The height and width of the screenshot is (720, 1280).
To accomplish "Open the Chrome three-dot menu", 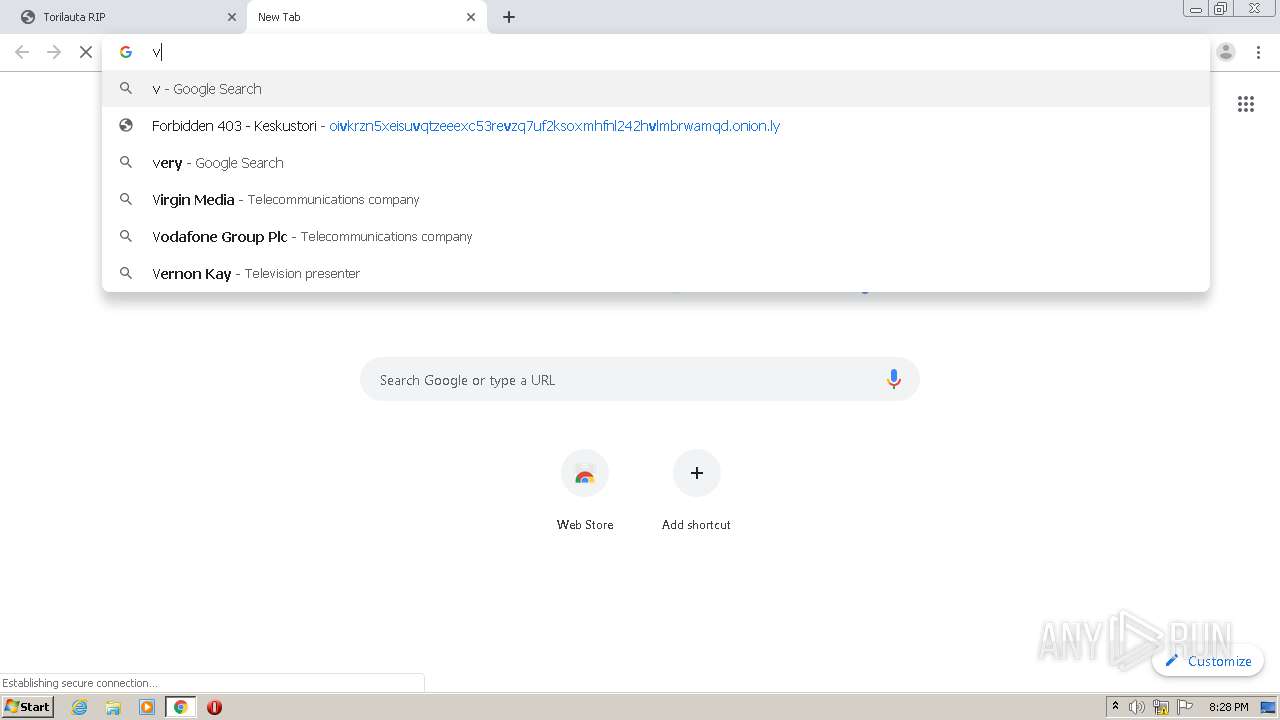I will click(x=1258, y=52).
